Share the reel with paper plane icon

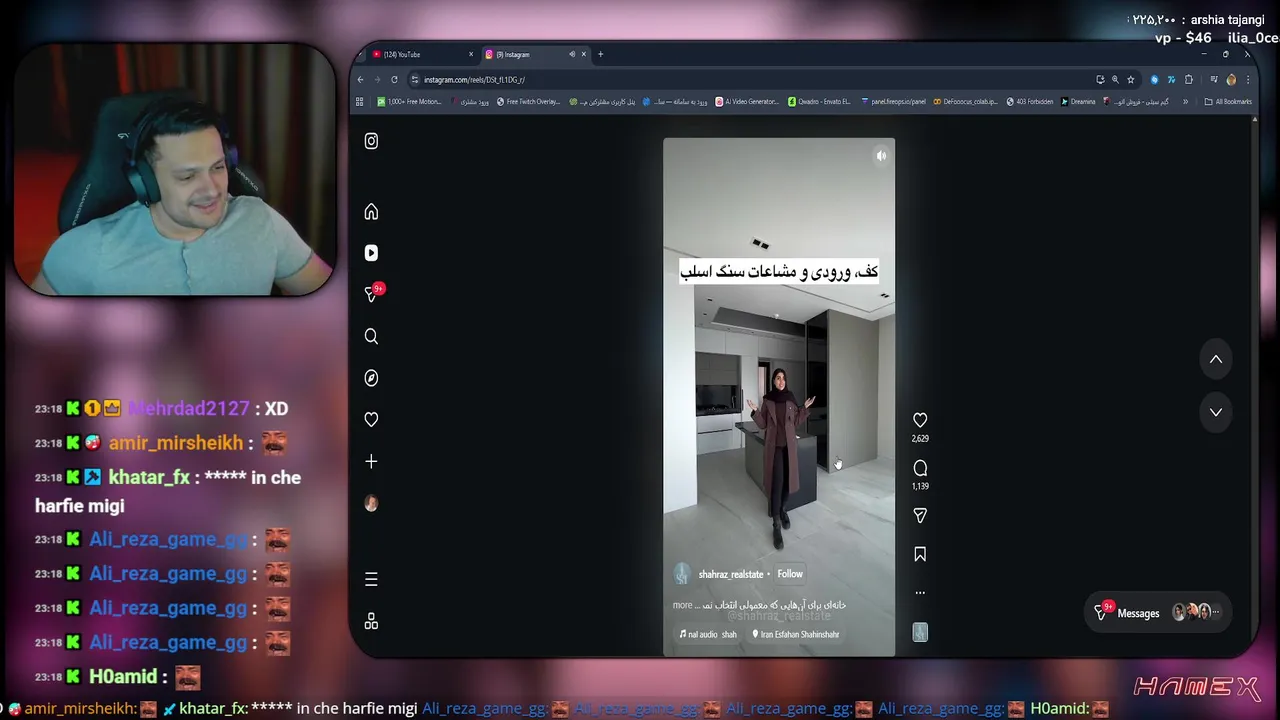pos(920,515)
